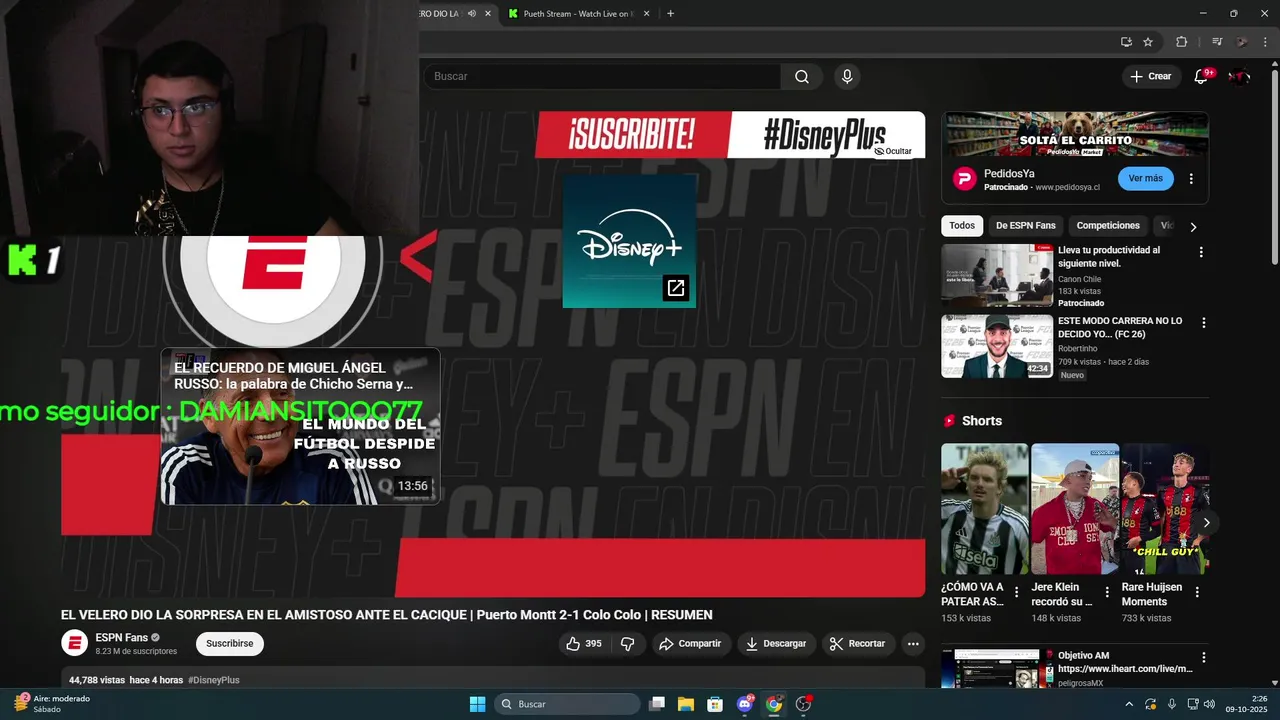This screenshot has width=1280, height=720.
Task: Open the PedidosYa Soltá el carrito ad banner
Action: 1075,135
